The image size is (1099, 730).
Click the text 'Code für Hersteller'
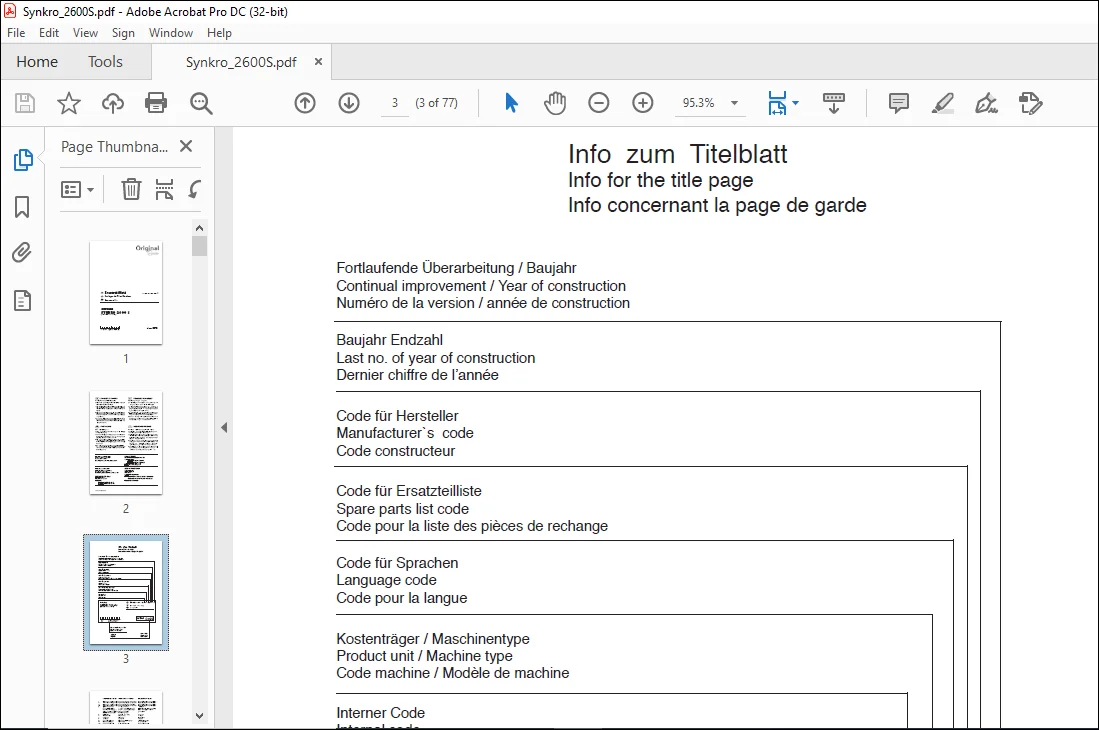(x=397, y=415)
